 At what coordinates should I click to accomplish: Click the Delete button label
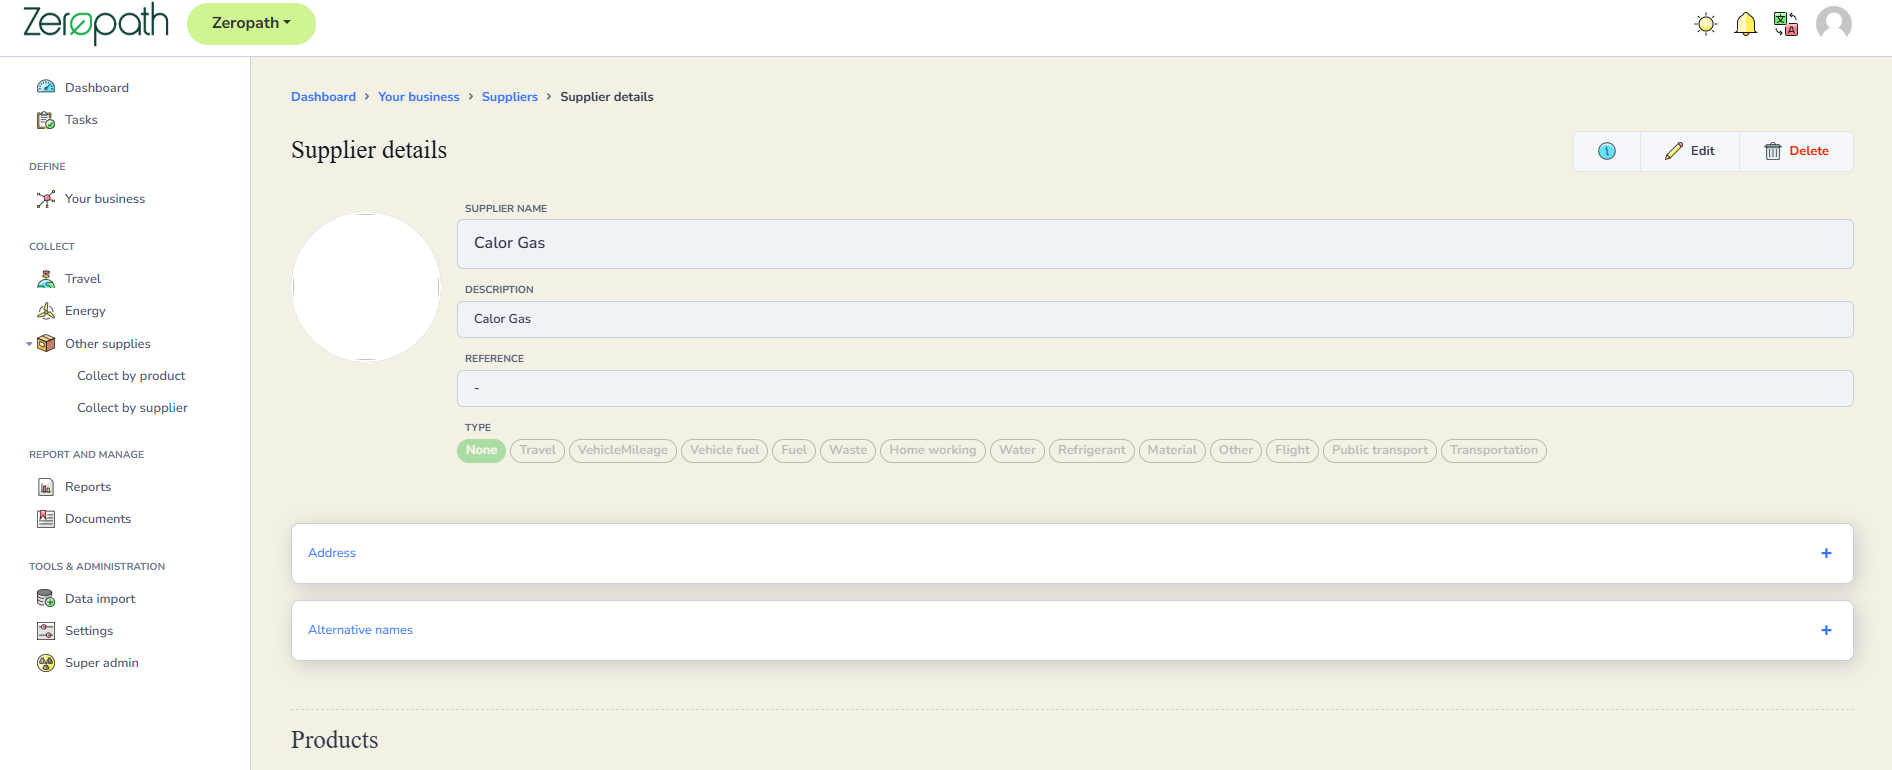(1809, 151)
